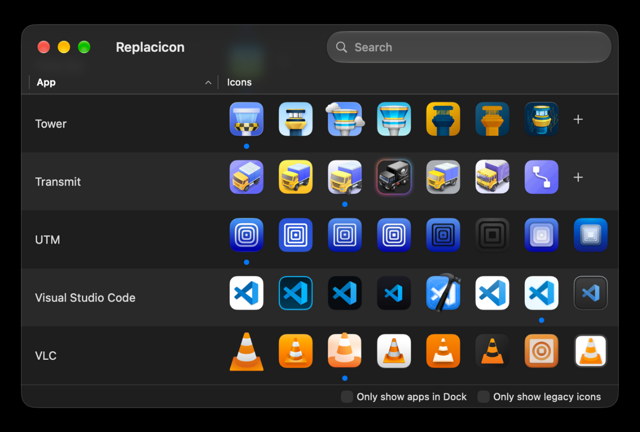Click in the Search field
Viewport: 640px width, 432px height.
tap(469, 47)
